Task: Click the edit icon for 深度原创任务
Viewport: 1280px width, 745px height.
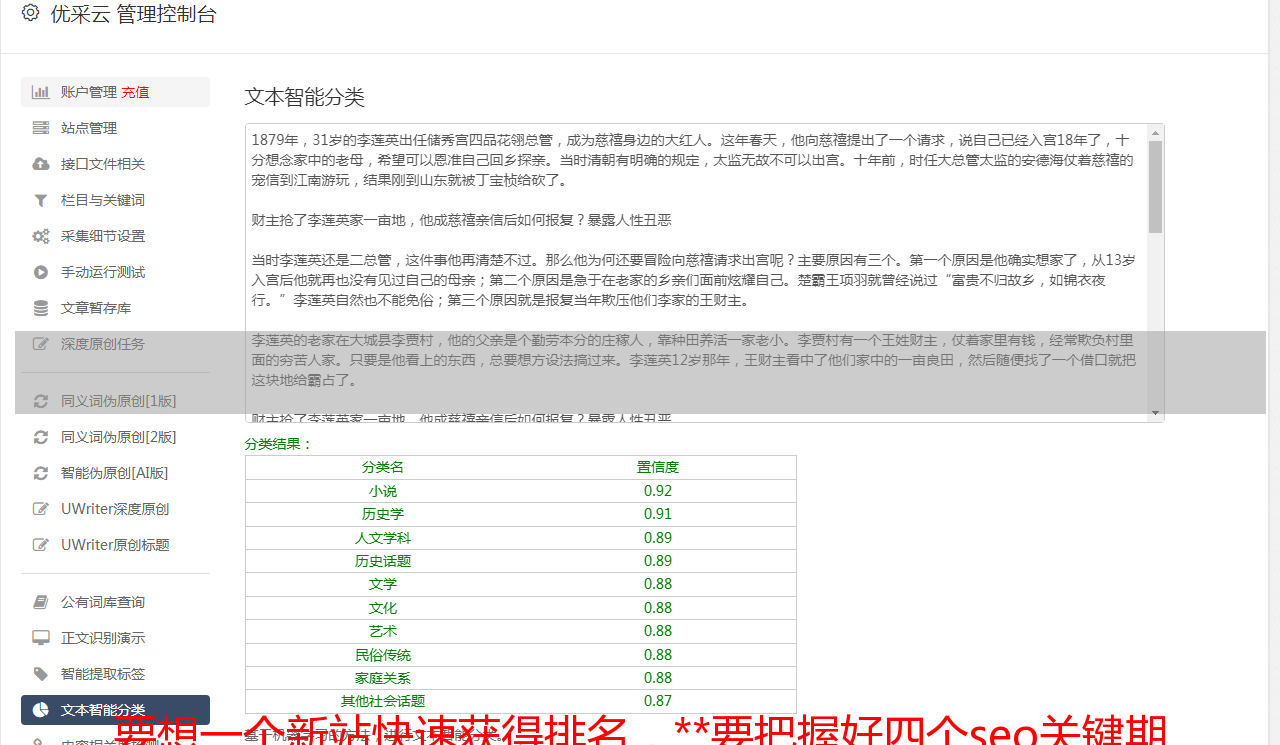Action: click(x=41, y=344)
